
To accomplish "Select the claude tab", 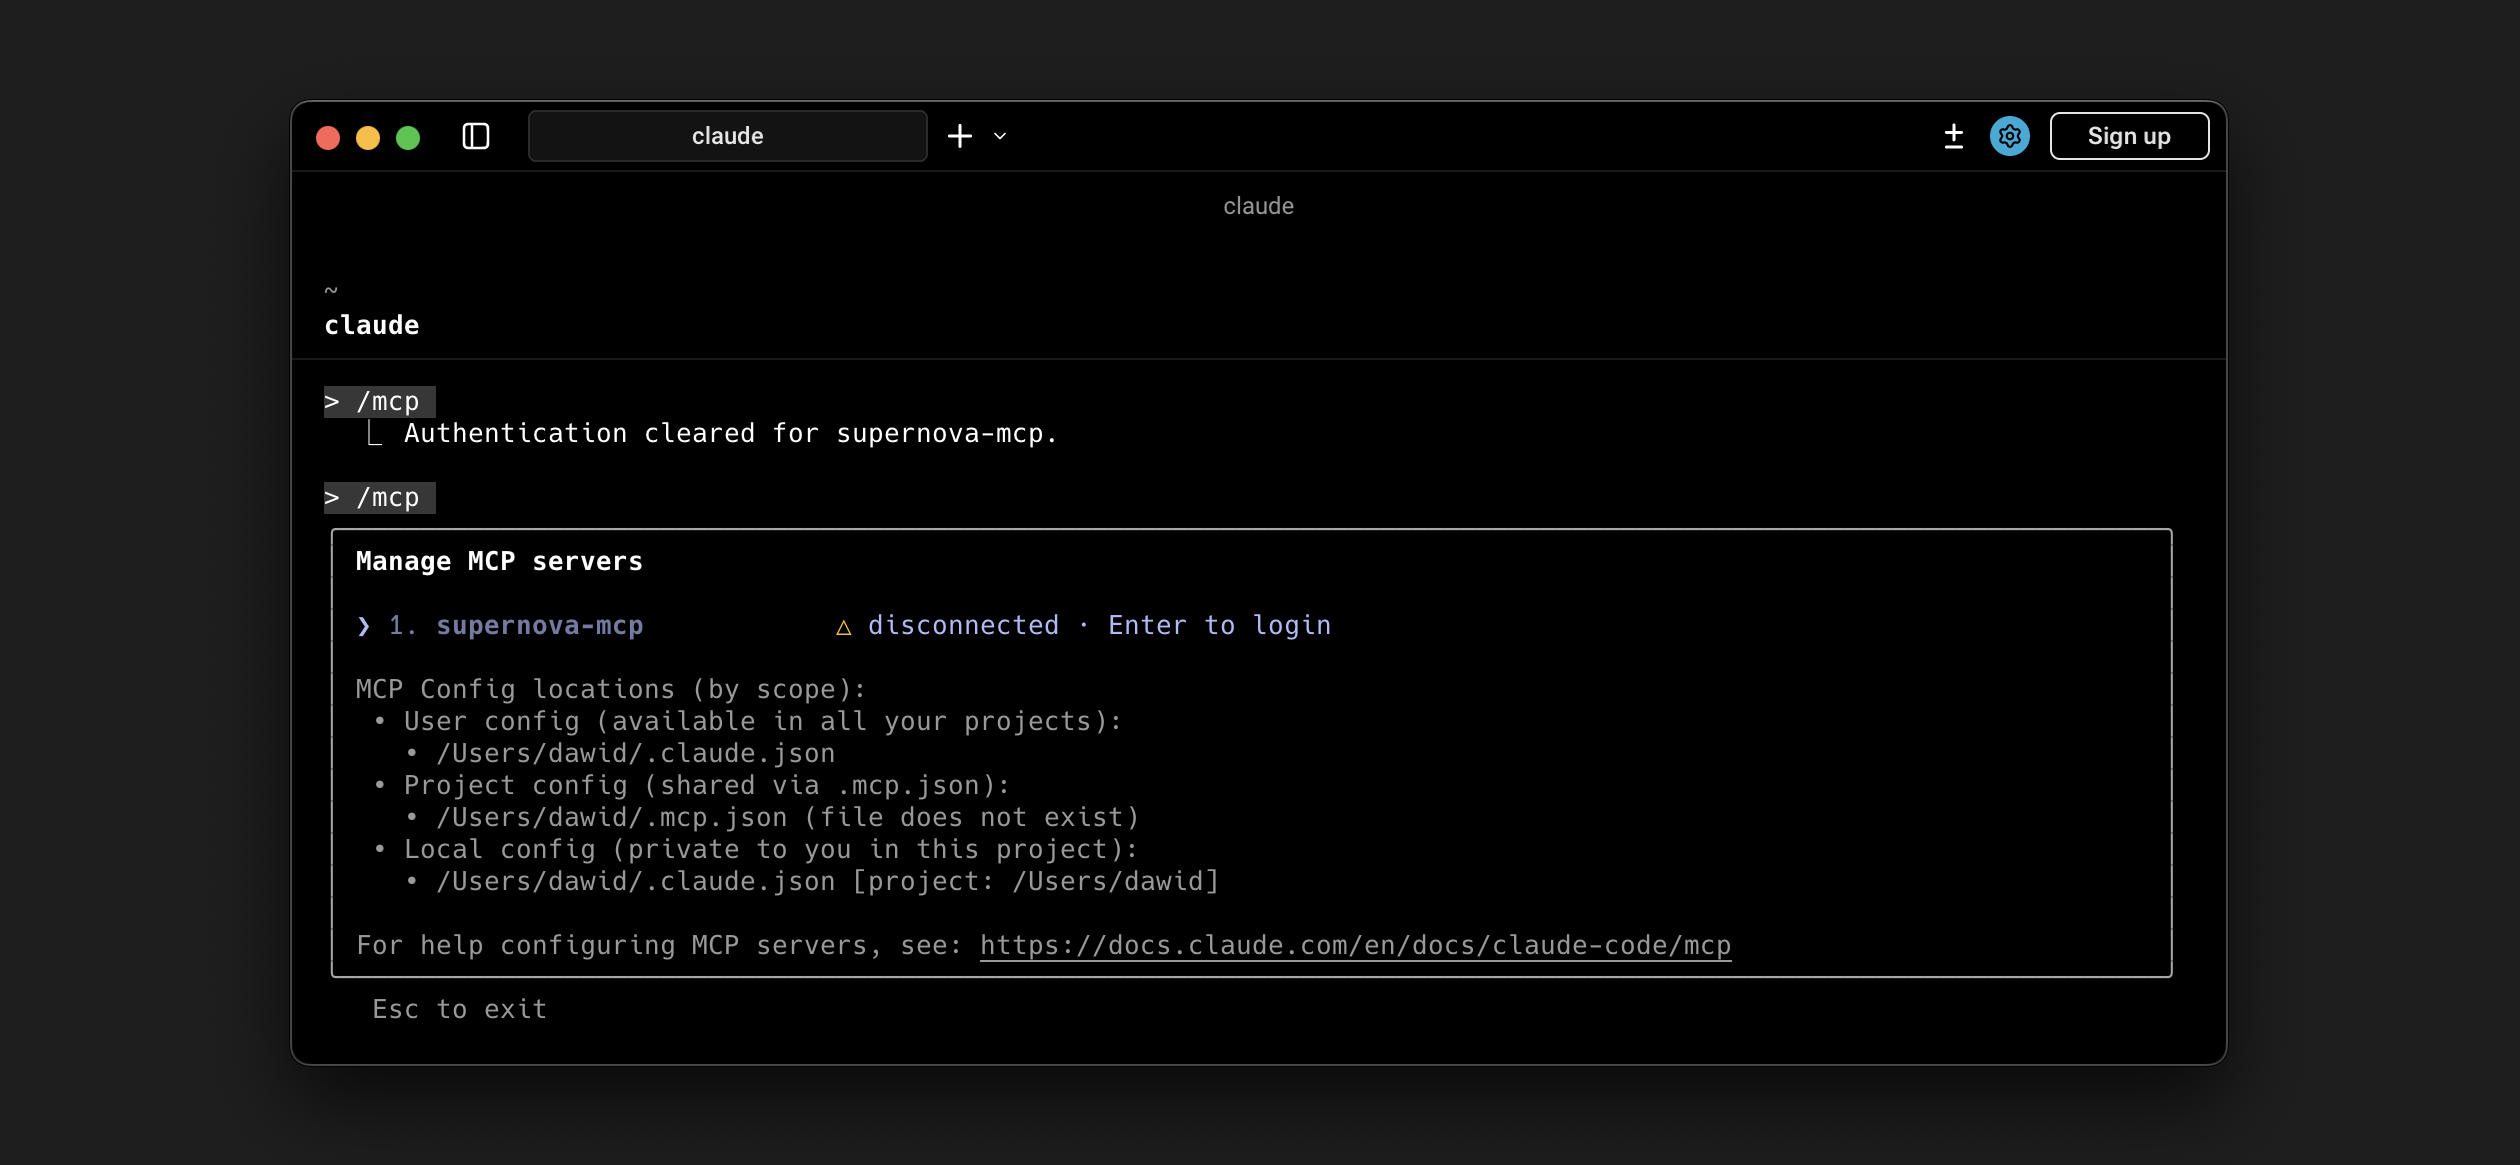I will [x=727, y=136].
